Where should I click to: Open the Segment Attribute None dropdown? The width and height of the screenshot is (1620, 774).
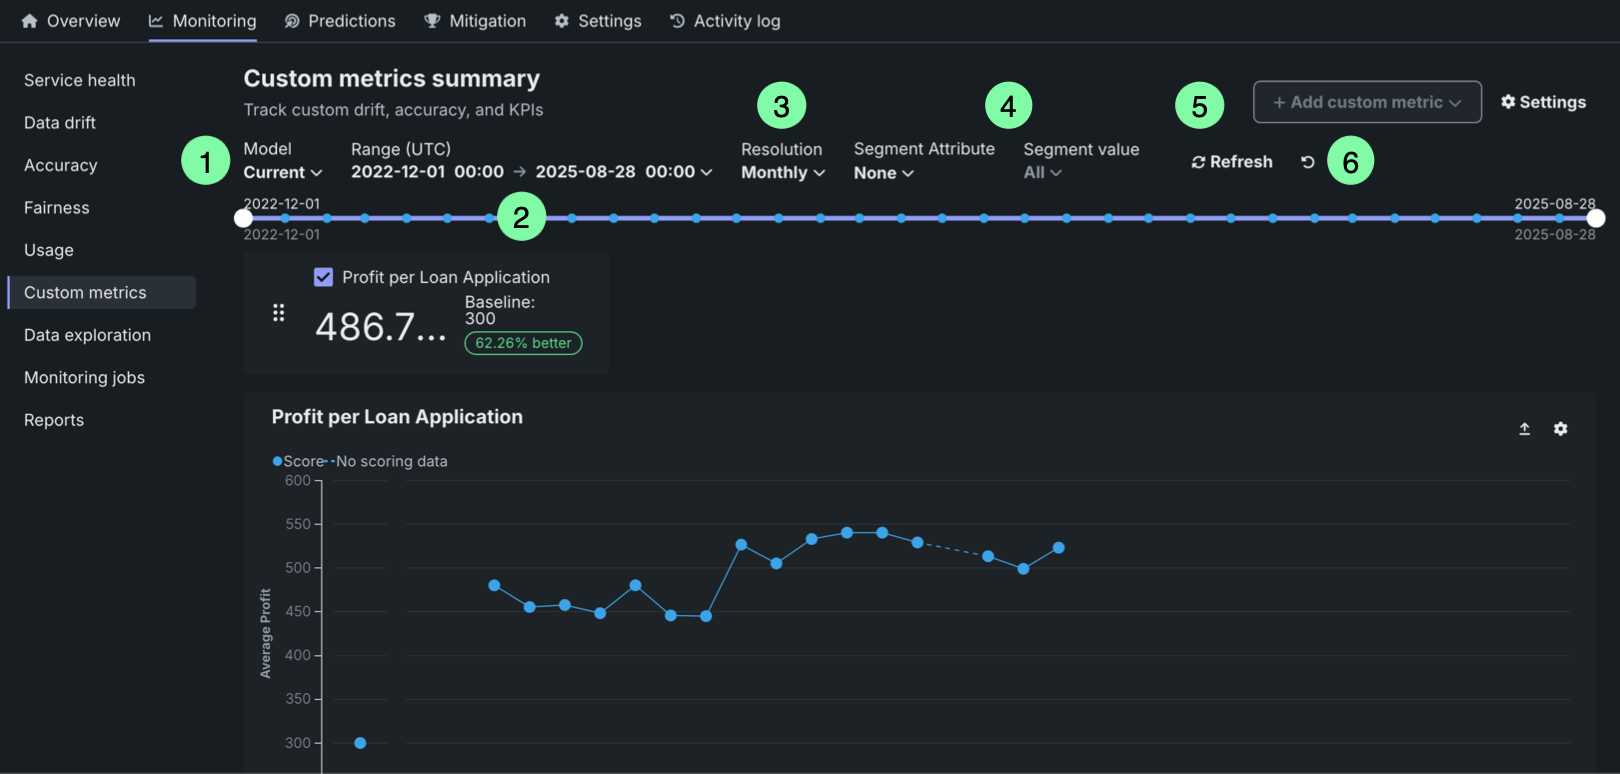click(x=883, y=173)
